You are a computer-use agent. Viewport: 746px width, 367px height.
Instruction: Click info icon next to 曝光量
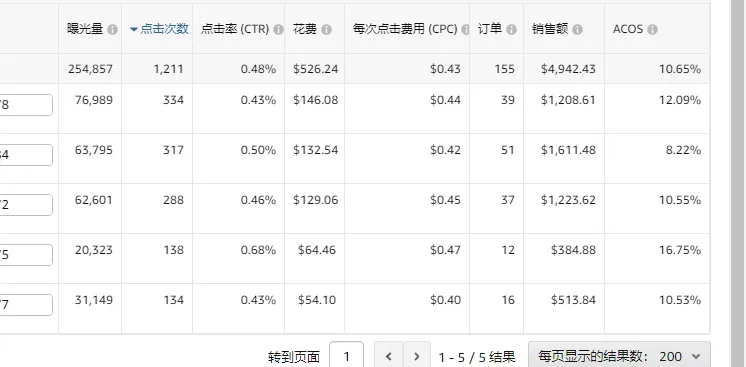112,30
